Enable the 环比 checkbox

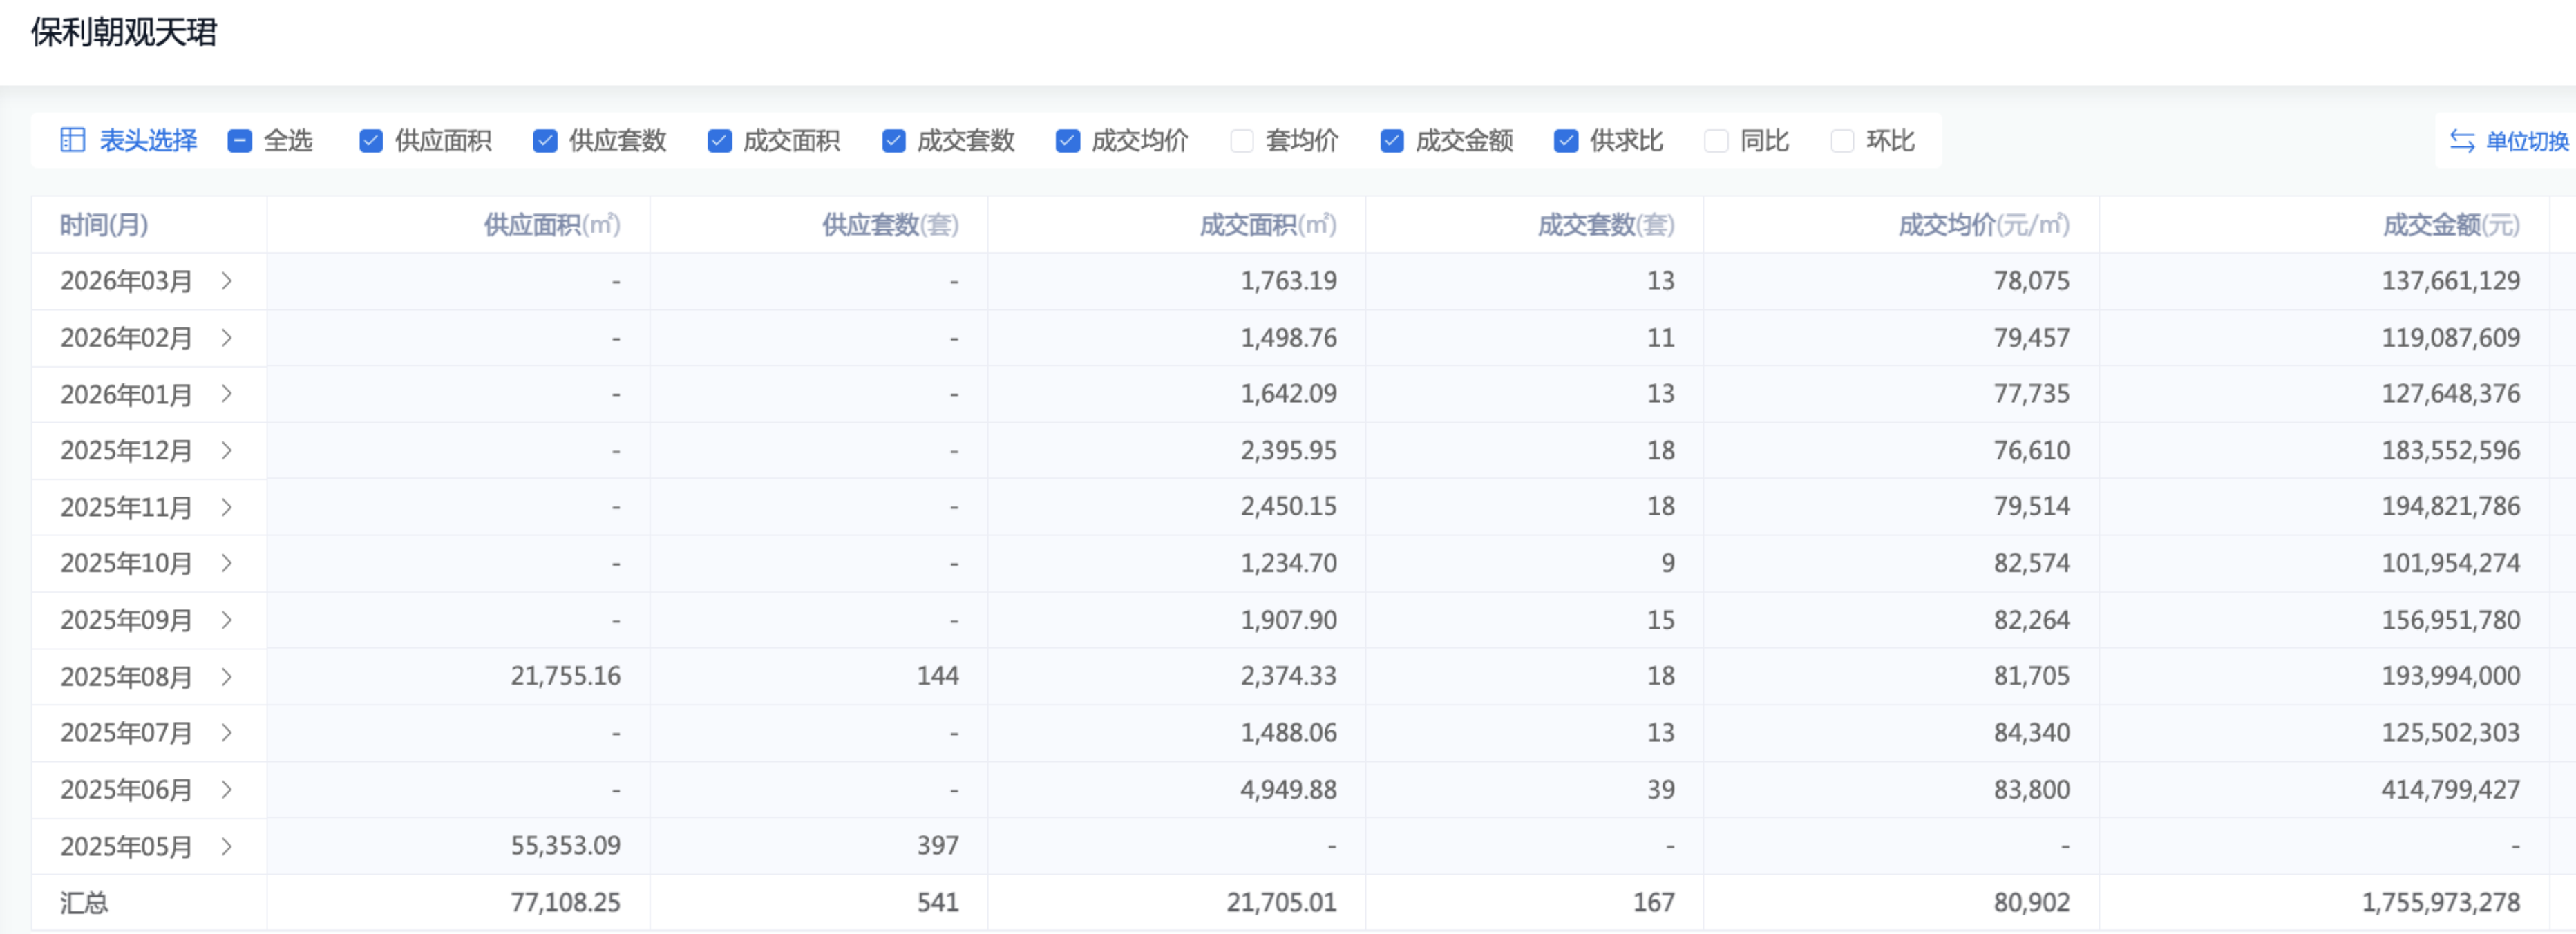coord(1842,141)
